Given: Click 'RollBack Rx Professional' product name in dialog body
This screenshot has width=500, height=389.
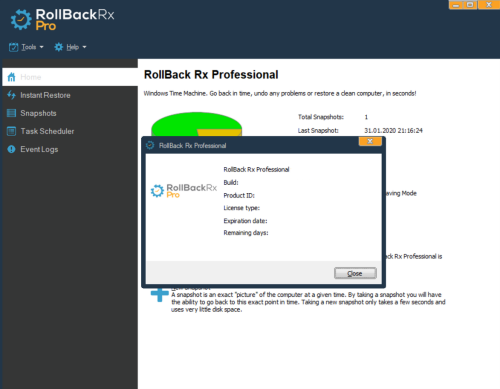Looking at the screenshot, I should click(x=256, y=169).
